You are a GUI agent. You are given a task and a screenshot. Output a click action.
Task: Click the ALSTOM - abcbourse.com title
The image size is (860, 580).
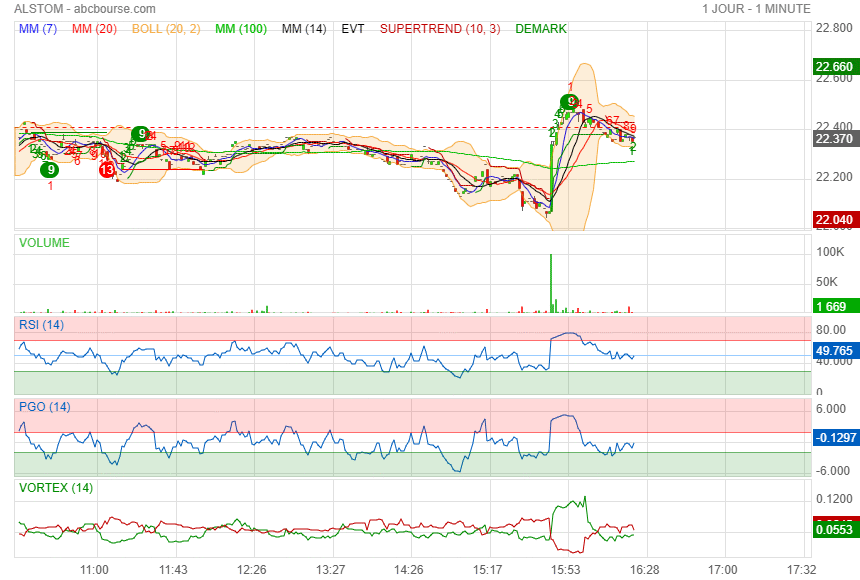tap(84, 9)
